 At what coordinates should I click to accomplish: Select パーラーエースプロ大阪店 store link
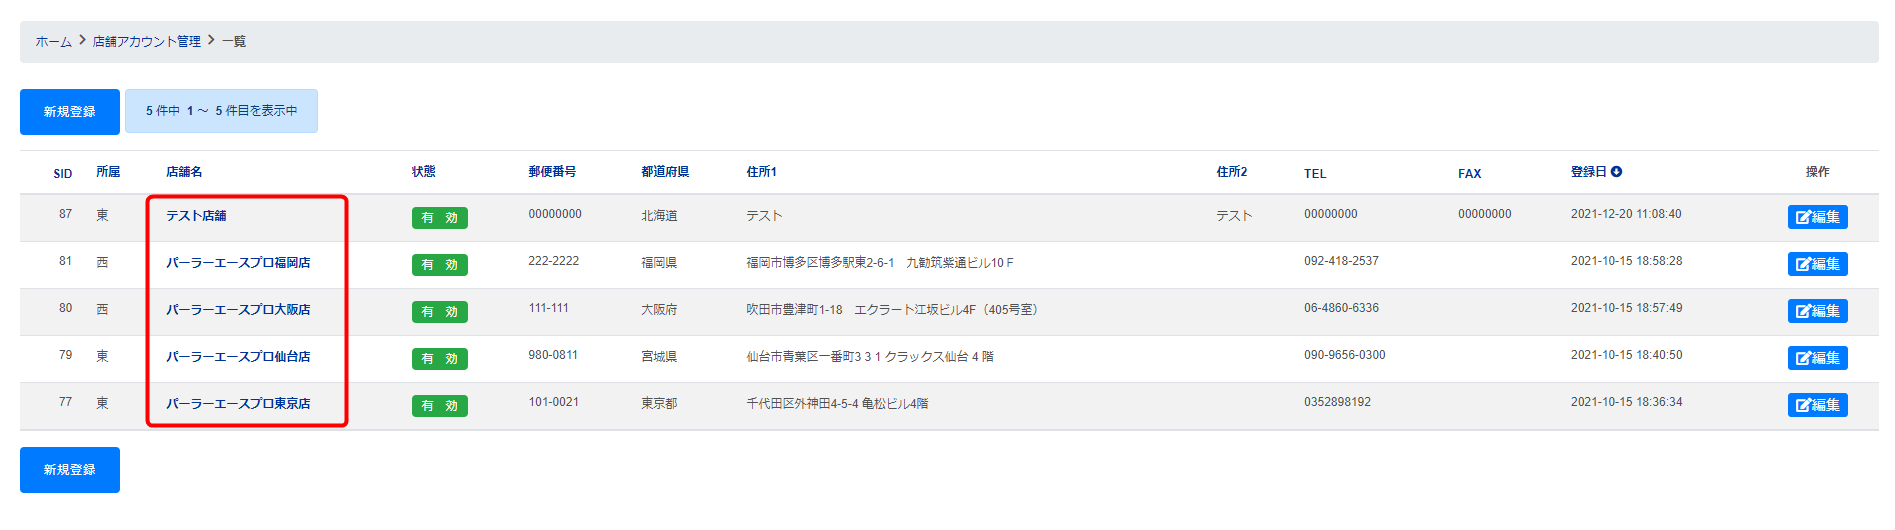click(238, 310)
